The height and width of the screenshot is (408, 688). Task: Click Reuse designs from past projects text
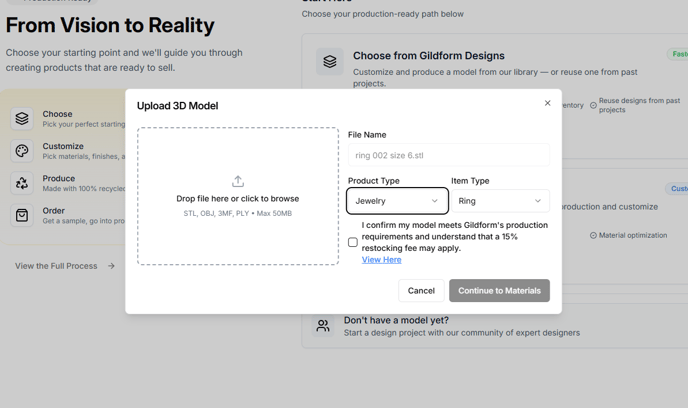tap(639, 105)
